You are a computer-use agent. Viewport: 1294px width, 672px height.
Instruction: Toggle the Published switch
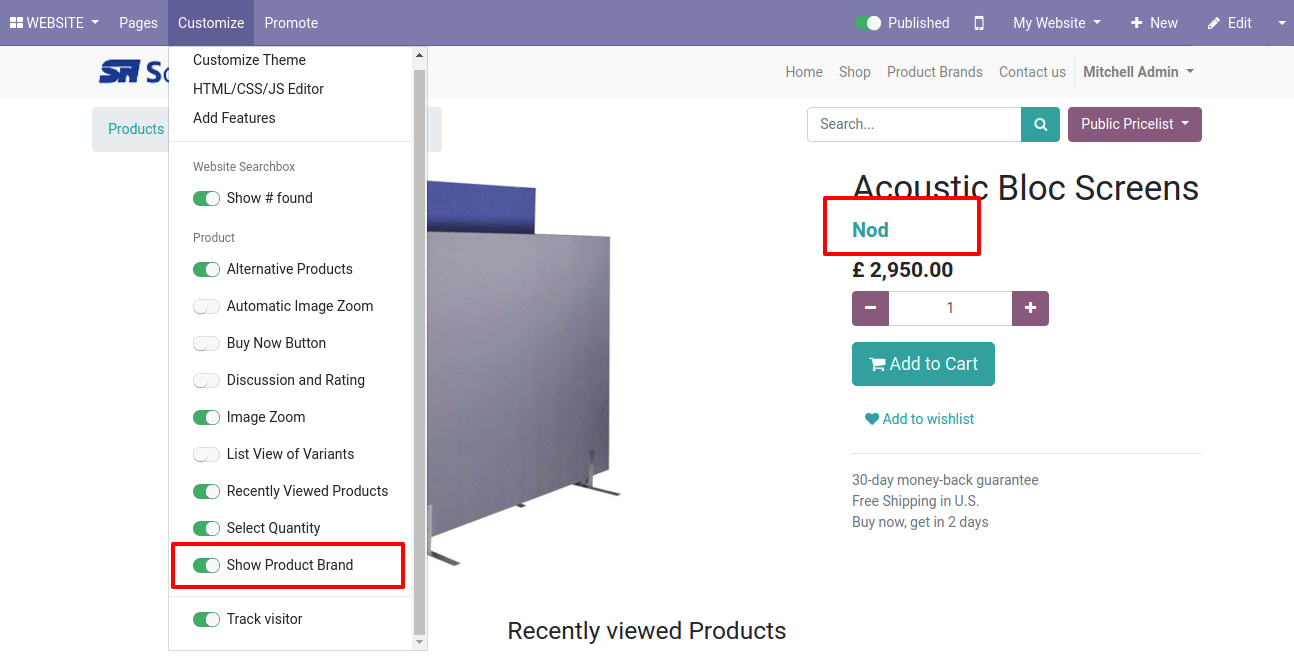tap(868, 23)
